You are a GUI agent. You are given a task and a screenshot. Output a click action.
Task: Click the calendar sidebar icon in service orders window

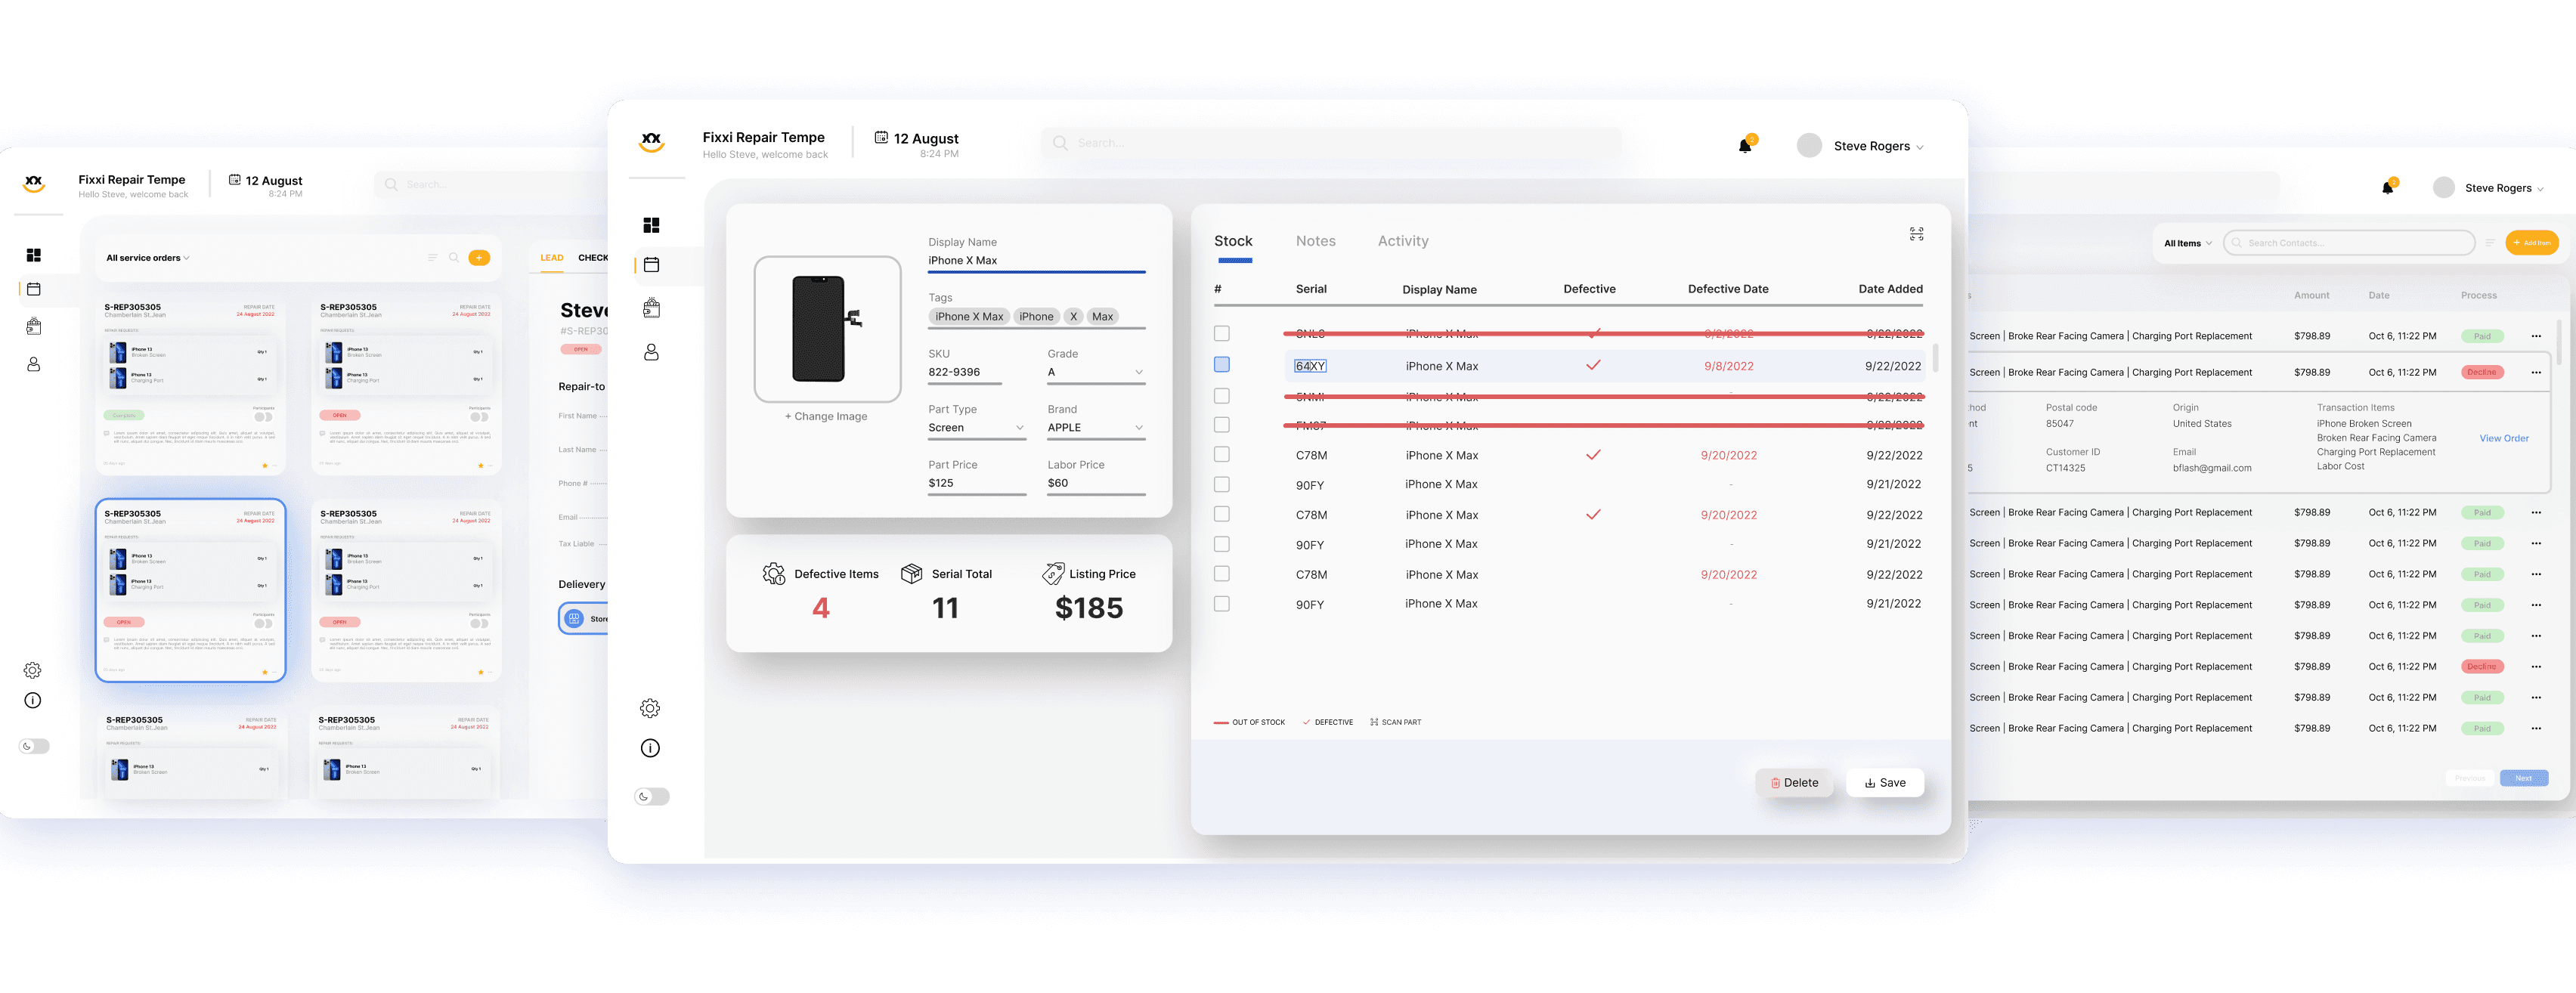click(33, 289)
